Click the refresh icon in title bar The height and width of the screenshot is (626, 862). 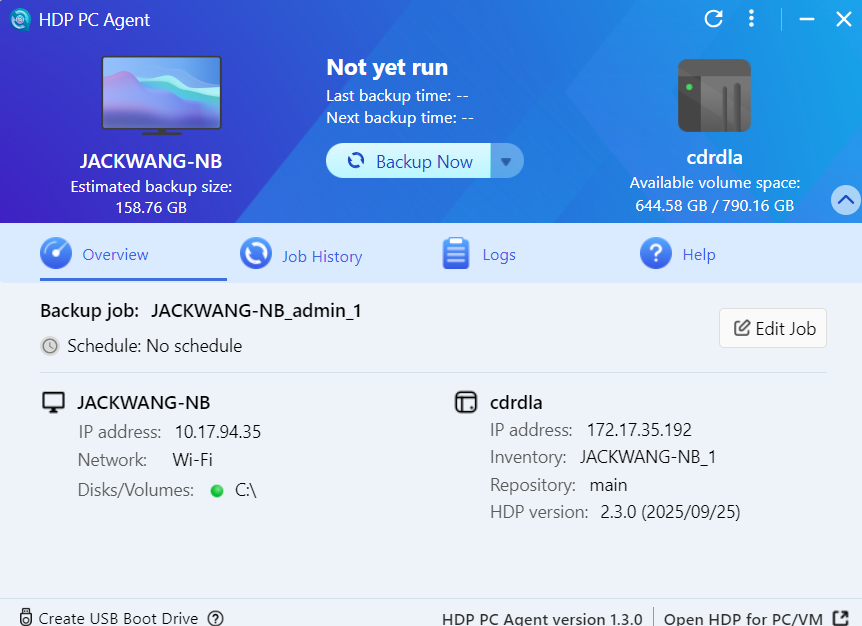(713, 18)
